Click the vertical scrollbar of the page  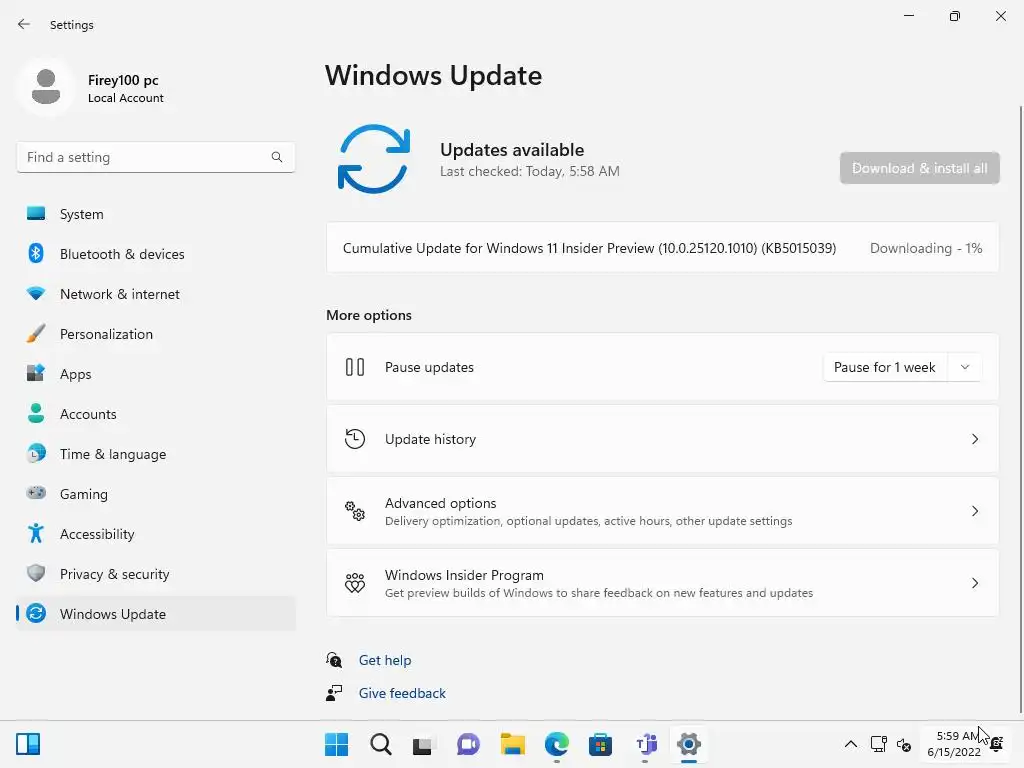pyautogui.click(x=1020, y=409)
